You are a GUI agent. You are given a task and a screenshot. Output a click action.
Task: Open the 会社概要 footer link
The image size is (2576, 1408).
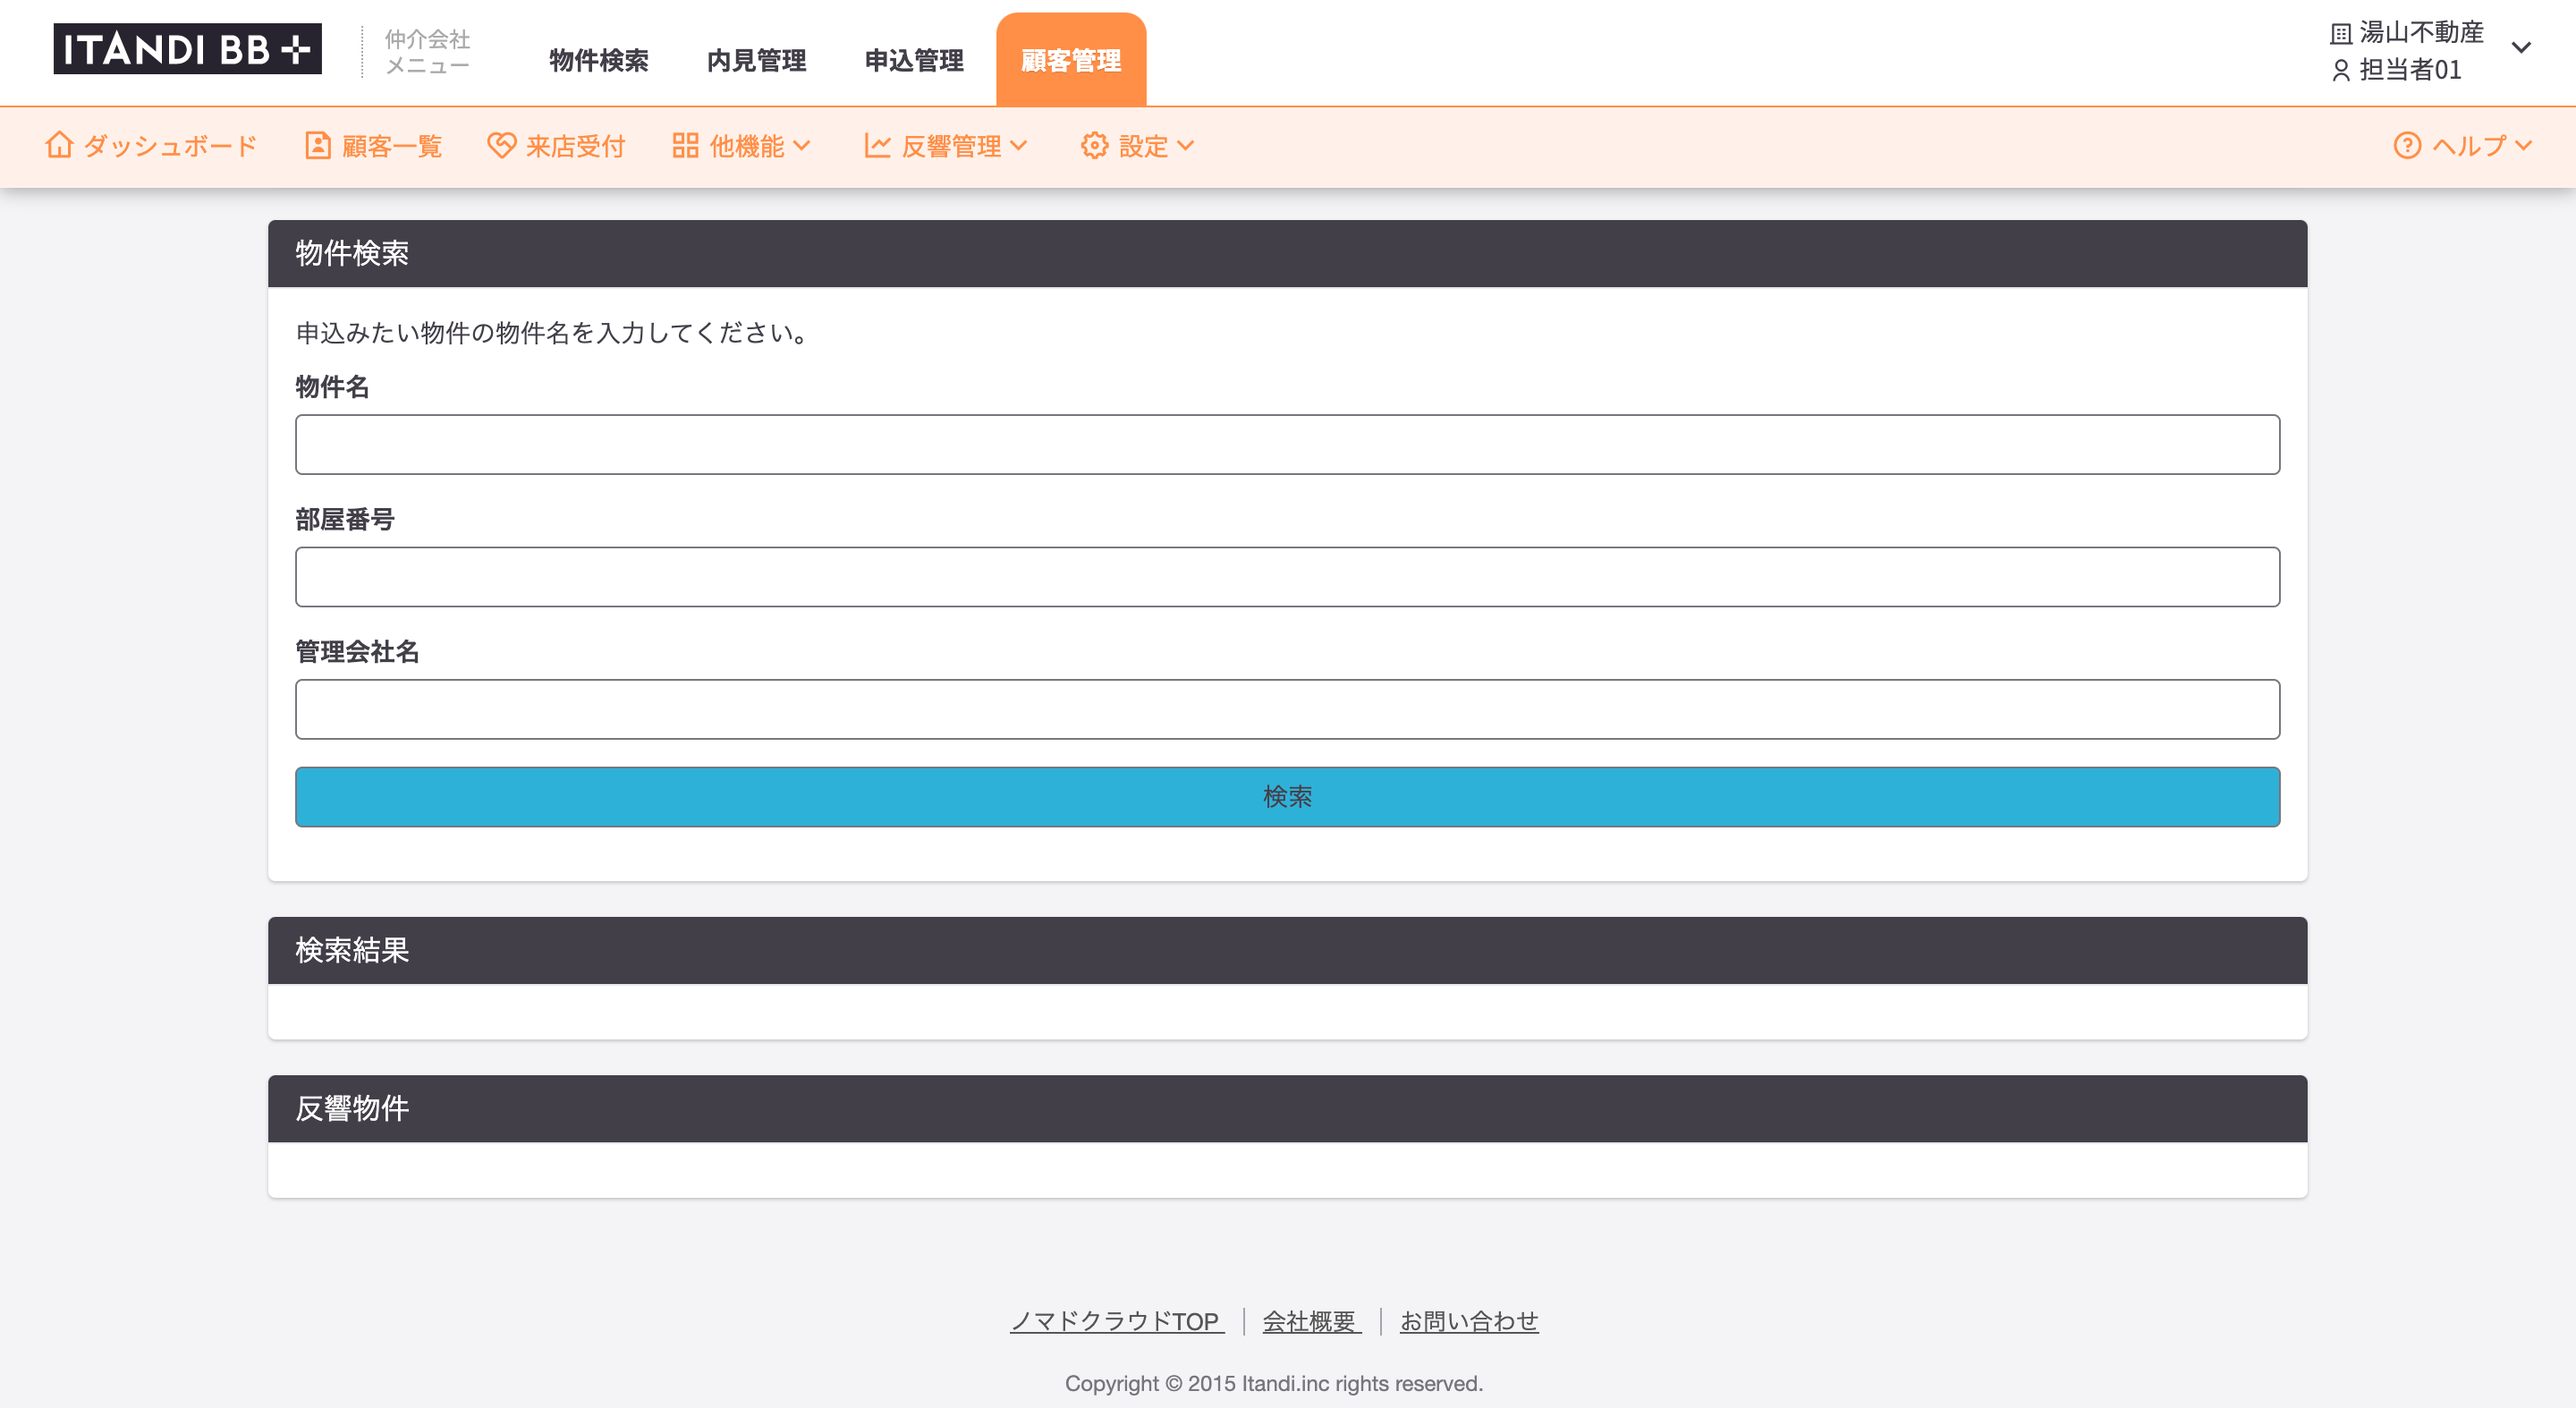point(1310,1321)
